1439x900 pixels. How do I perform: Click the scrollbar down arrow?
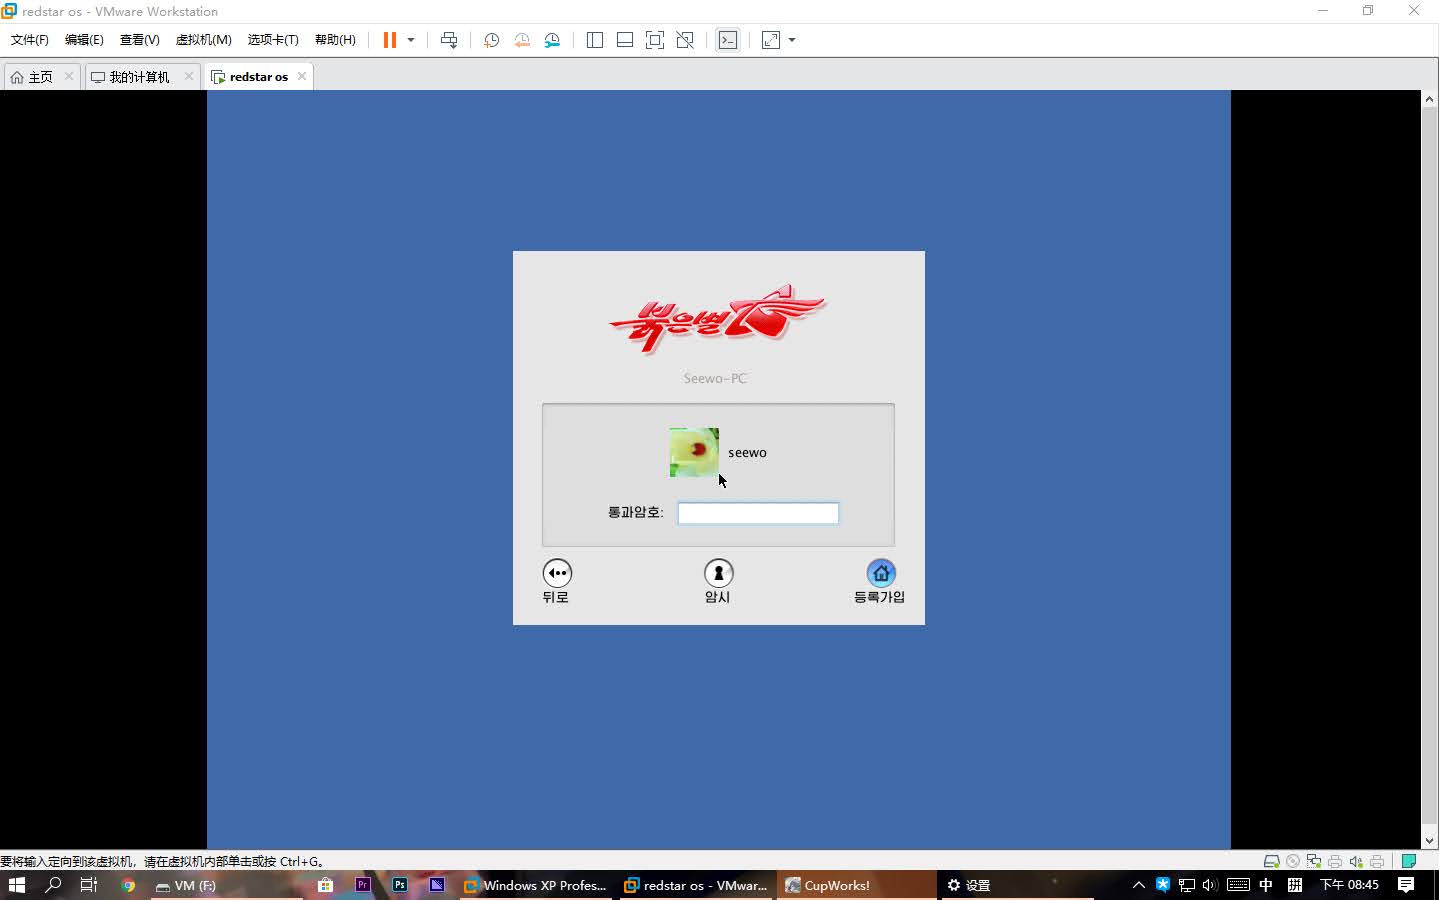[x=1429, y=841]
